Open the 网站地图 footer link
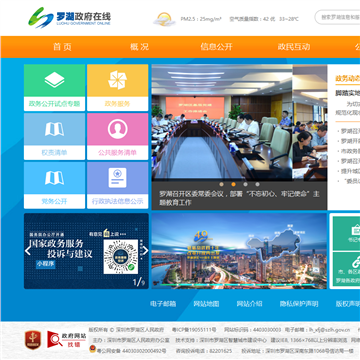Viewport: 360px width, 360px height. 206,304
